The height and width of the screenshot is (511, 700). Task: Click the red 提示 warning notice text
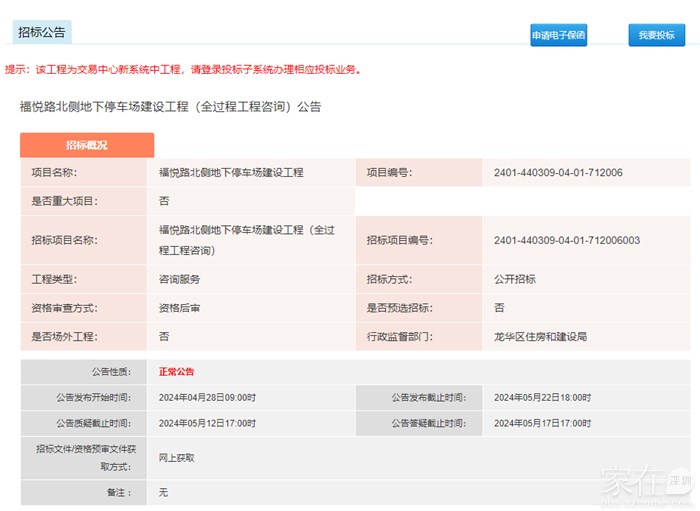pos(182,70)
